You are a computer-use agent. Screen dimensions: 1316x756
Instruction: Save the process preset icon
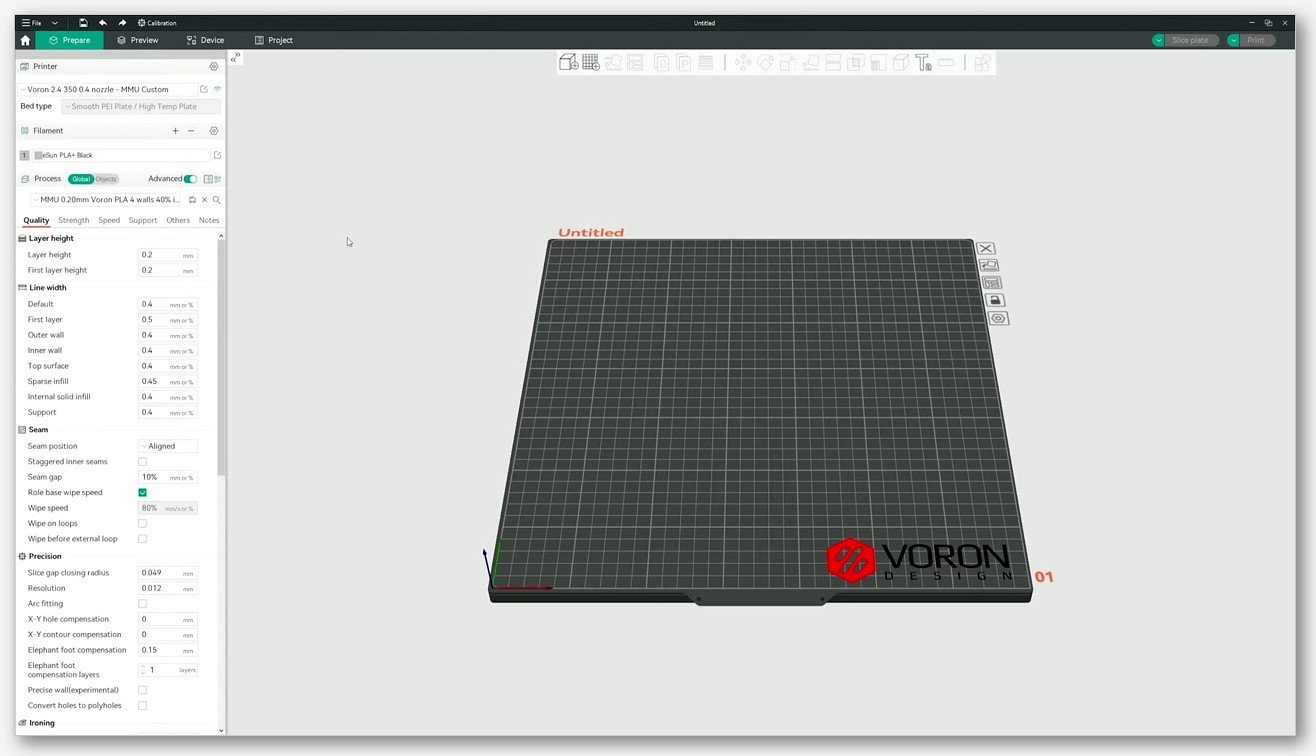click(x=192, y=200)
